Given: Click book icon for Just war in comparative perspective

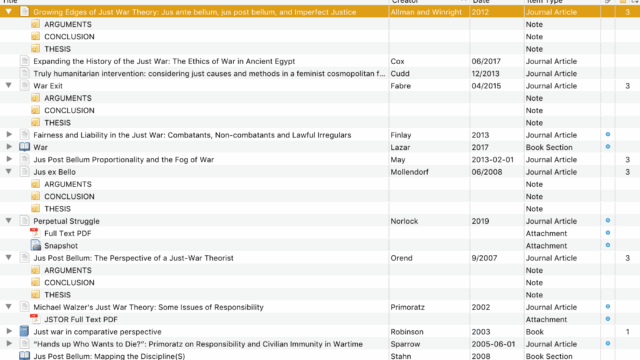Looking at the screenshot, I should click(24, 331).
